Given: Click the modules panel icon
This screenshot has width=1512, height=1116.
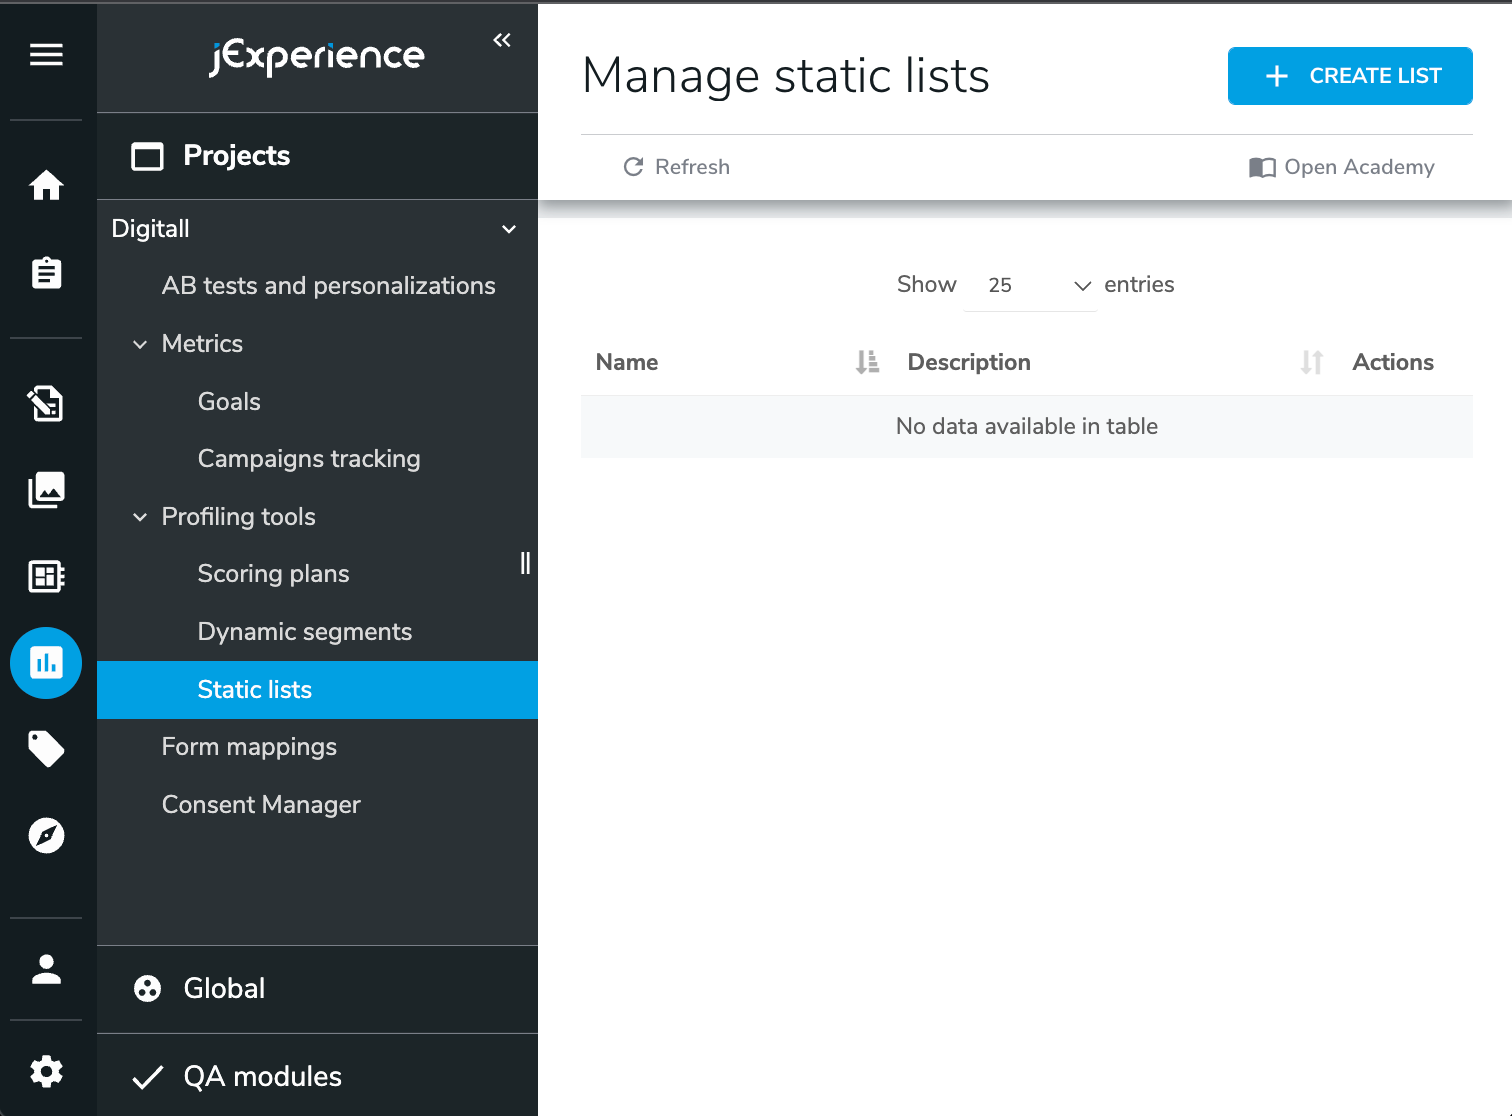Looking at the screenshot, I should point(46,576).
